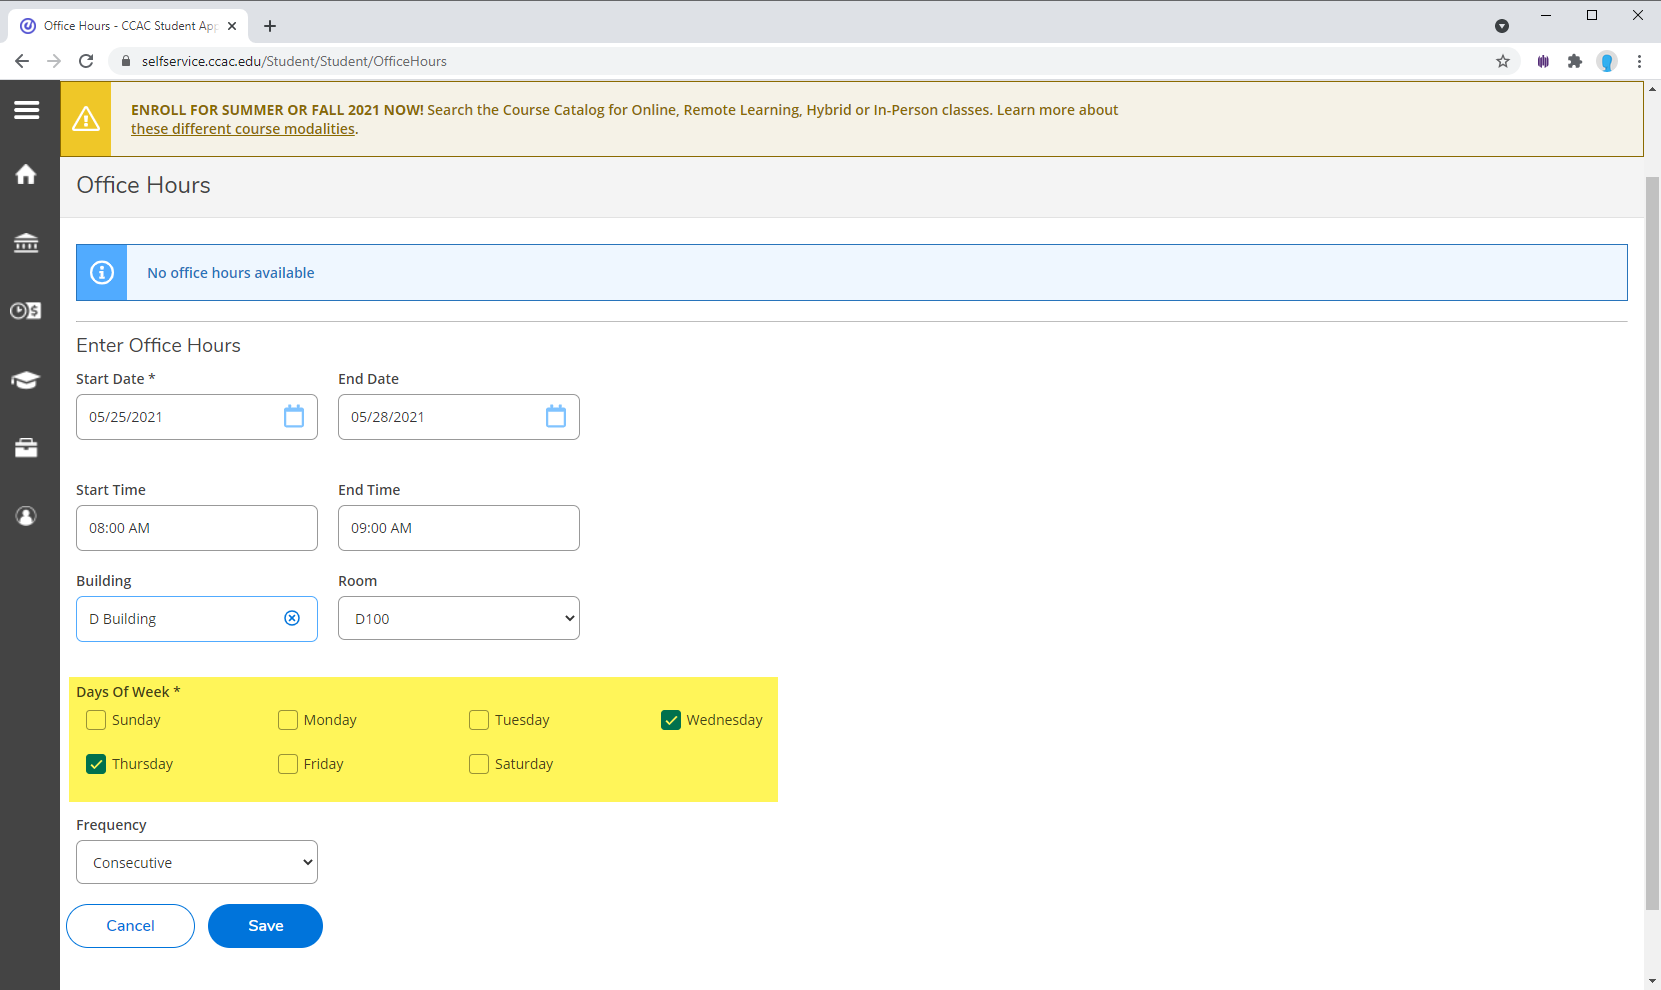The height and width of the screenshot is (990, 1661).
Task: Edit the End Date field
Action: click(x=459, y=417)
